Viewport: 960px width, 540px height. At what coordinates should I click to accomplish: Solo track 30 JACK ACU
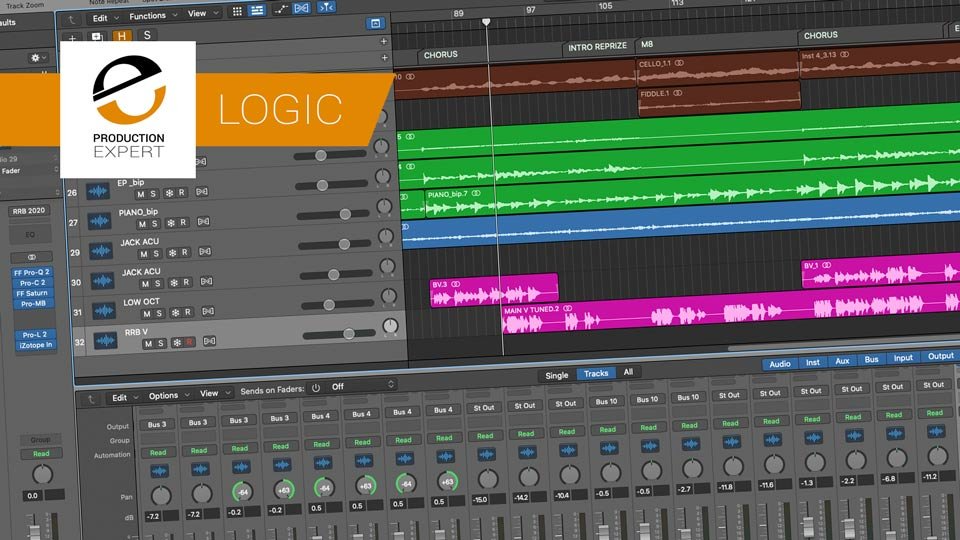point(157,283)
